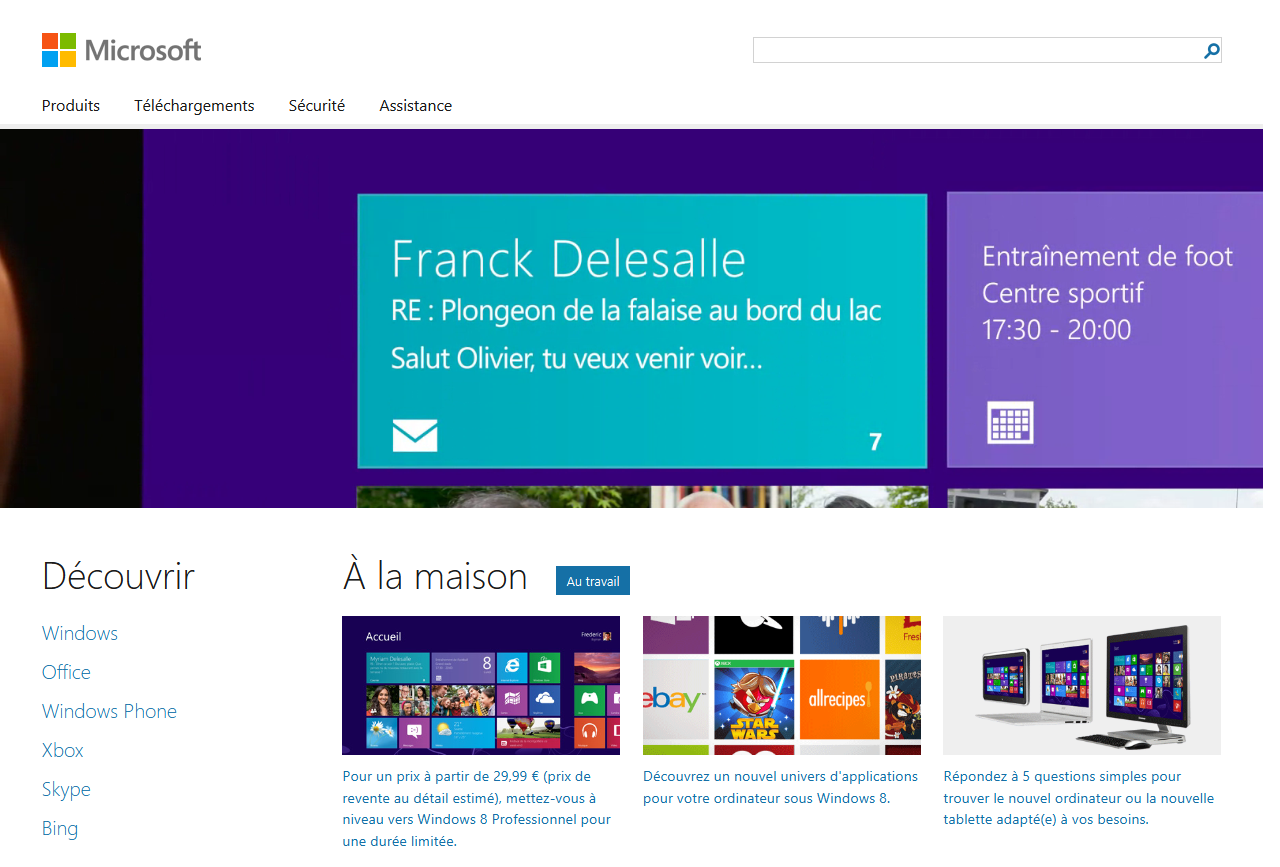Click the mail envelope icon on tile

point(414,435)
